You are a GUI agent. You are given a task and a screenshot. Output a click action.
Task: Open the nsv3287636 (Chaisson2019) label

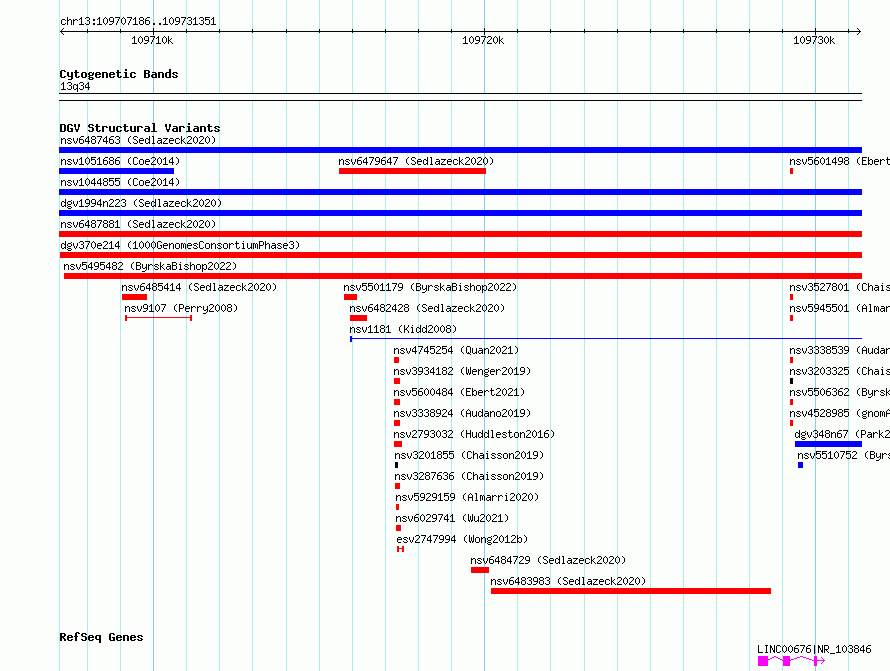(x=469, y=476)
